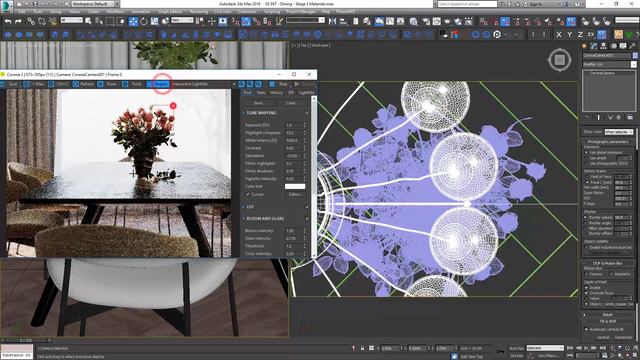Click the Exposure (EV) value field
Image resolution: width=640 pixels, height=360 pixels.
[x=293, y=125]
